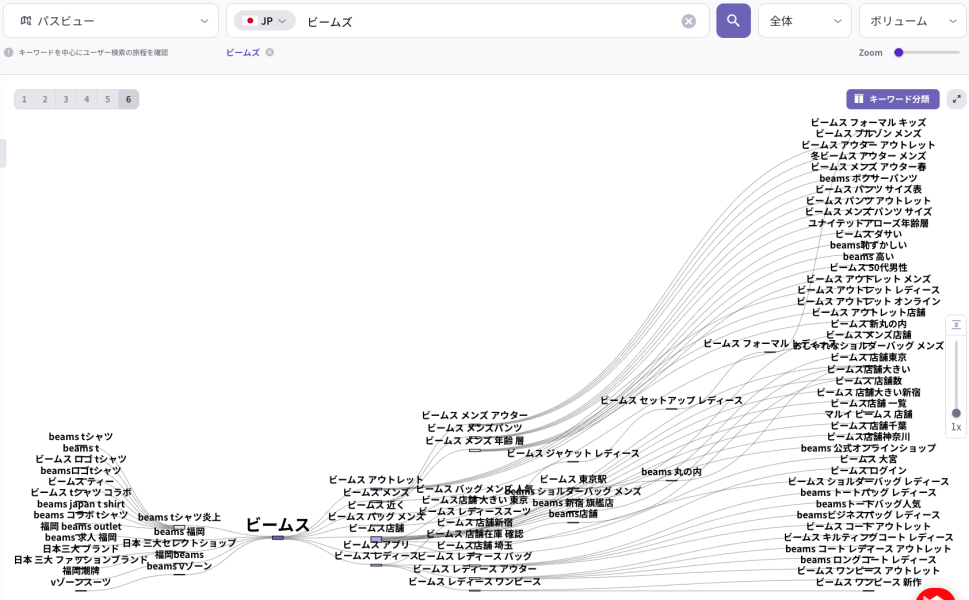969x600 pixels.
Task: Select depth level 3
Action: tap(66, 99)
